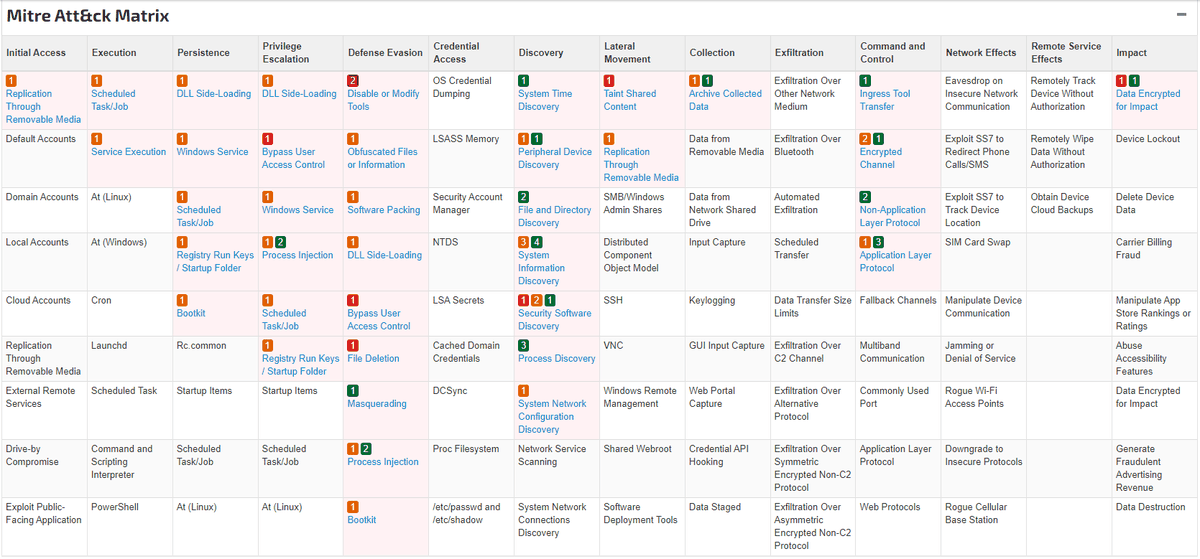The height and width of the screenshot is (559, 1200).
Task: Open Obfuscated Files or Information link
Action: coord(382,158)
